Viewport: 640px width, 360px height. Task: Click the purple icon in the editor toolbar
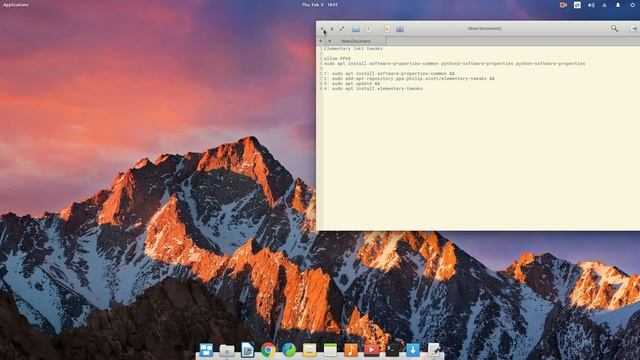(400, 29)
